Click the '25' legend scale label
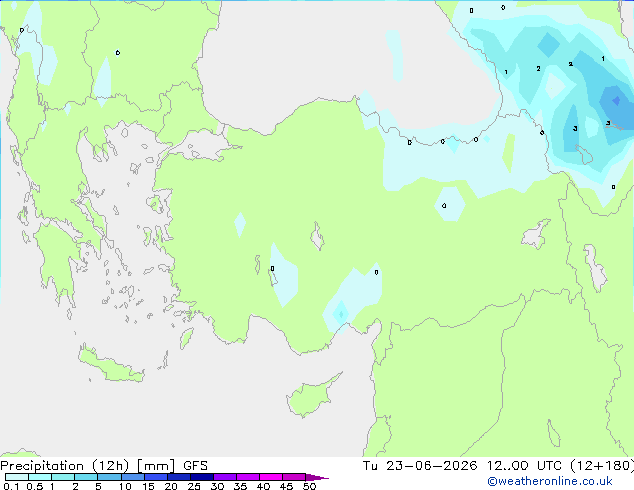The width and height of the screenshot is (634, 490). pos(194,486)
